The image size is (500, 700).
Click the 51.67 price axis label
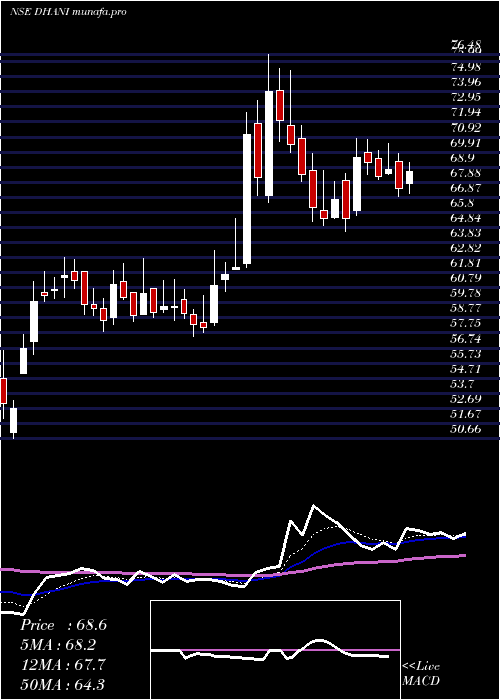pos(466,414)
